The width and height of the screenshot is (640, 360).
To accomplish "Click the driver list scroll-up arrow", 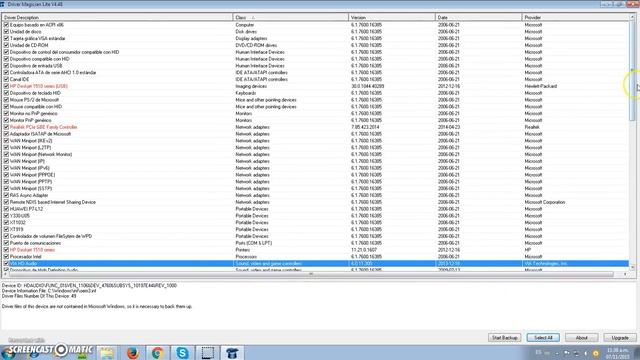I will coord(632,18).
